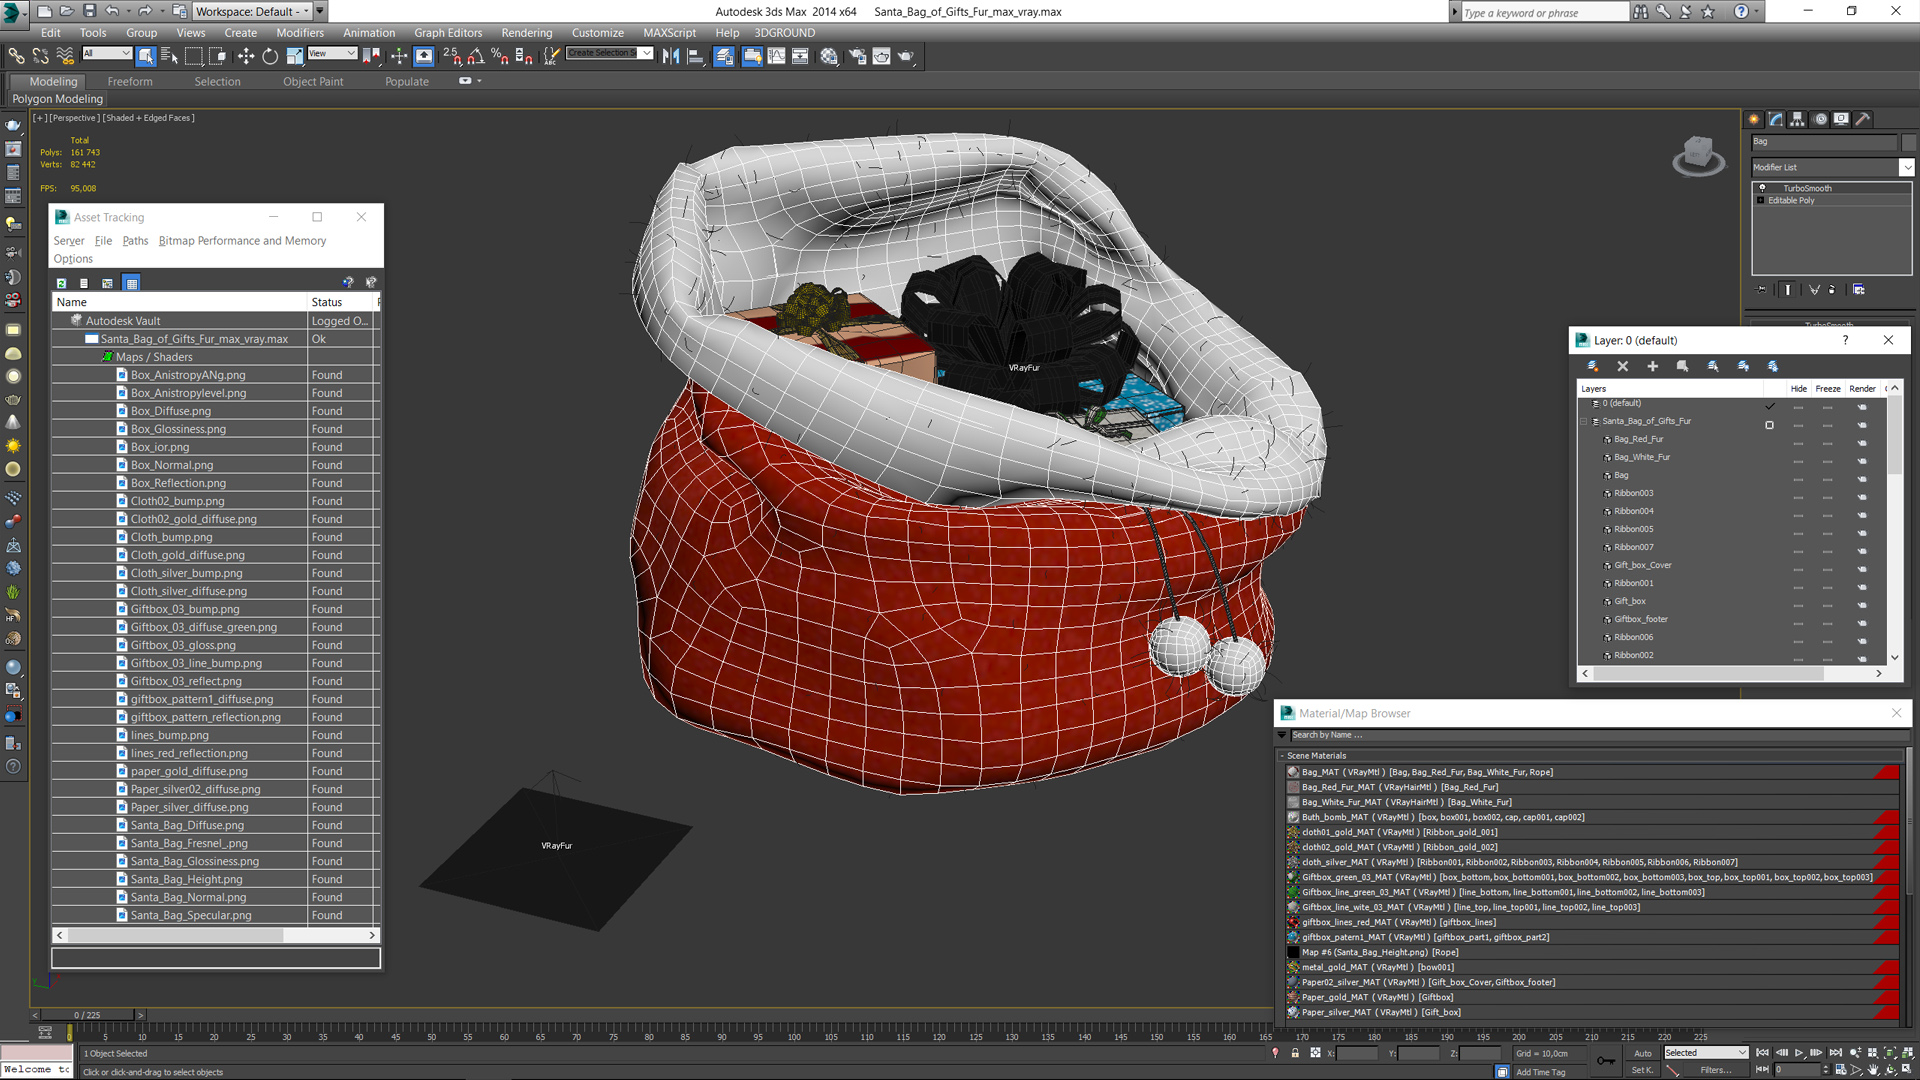
Task: Expand the Modifier List dropdown
Action: [x=1907, y=167]
